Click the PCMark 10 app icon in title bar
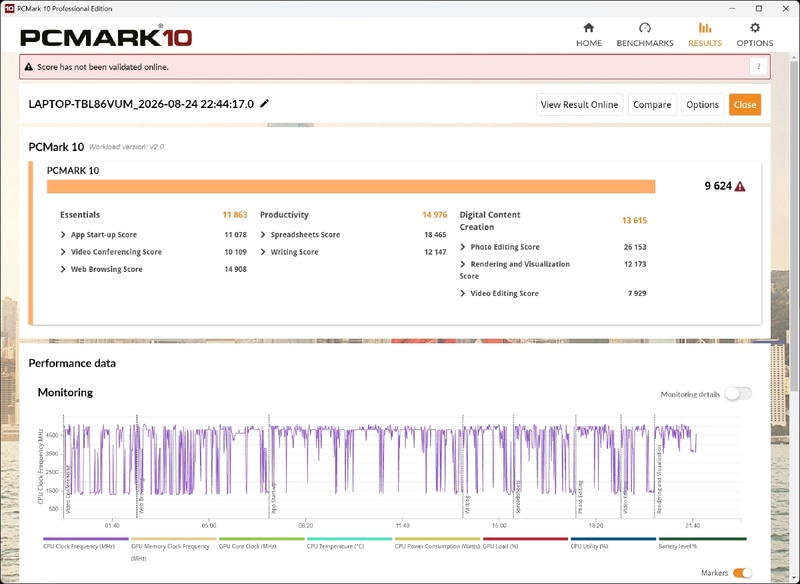 coord(9,8)
